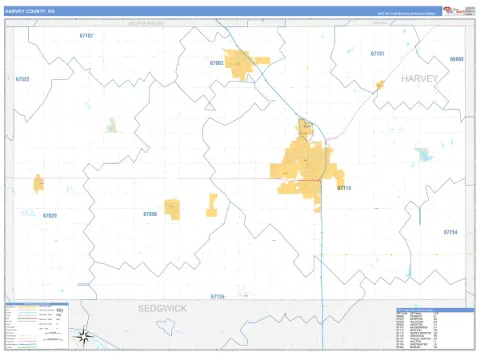Click the ZIP code label 67056
The image size is (480, 360).
[x=150, y=214]
